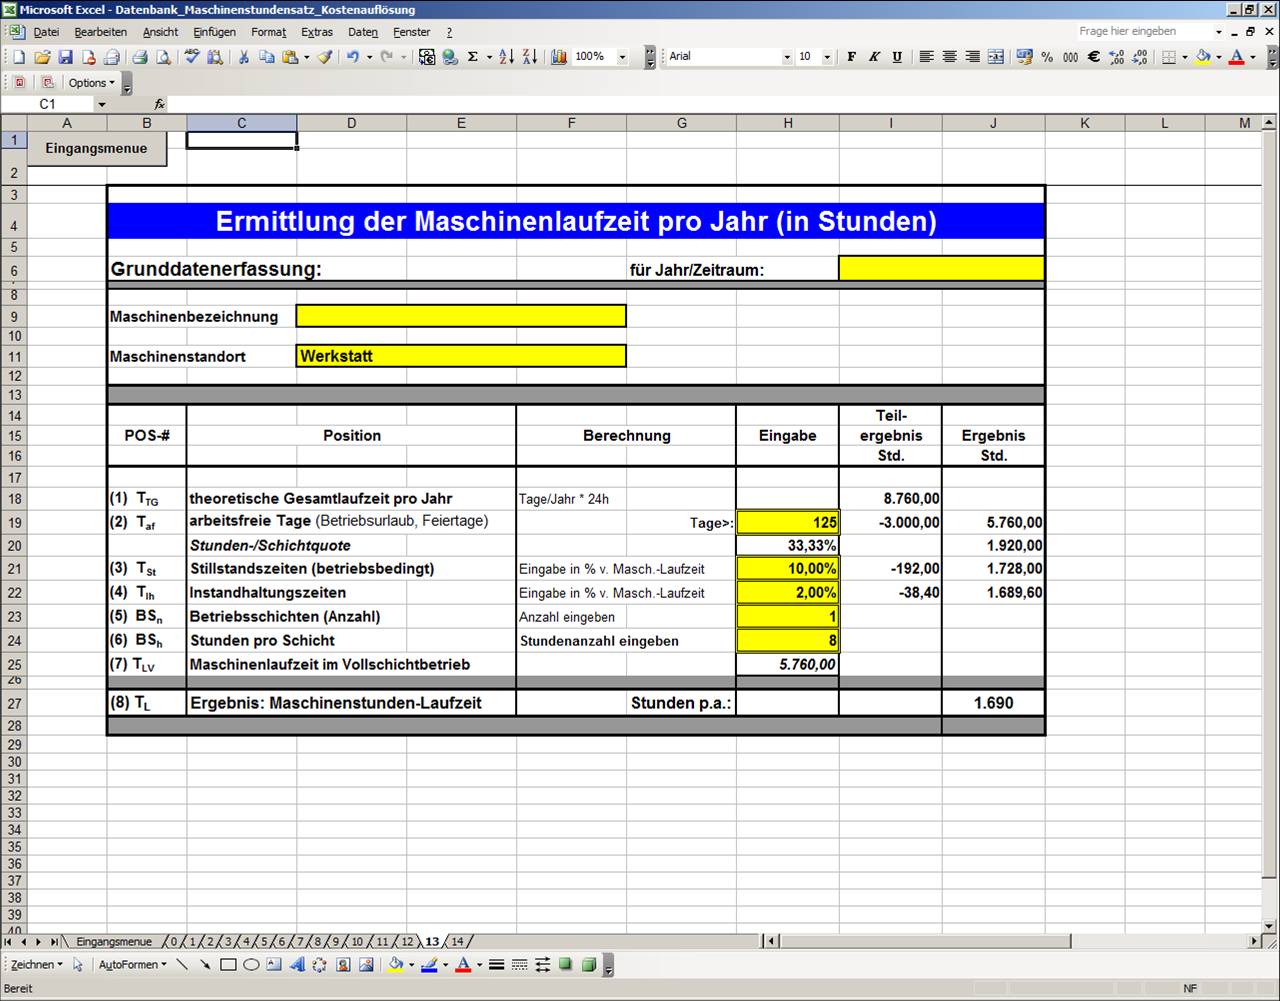This screenshot has height=1001, width=1280.
Task: Click the Eingangsmenue button on the sheet
Action: 96,148
